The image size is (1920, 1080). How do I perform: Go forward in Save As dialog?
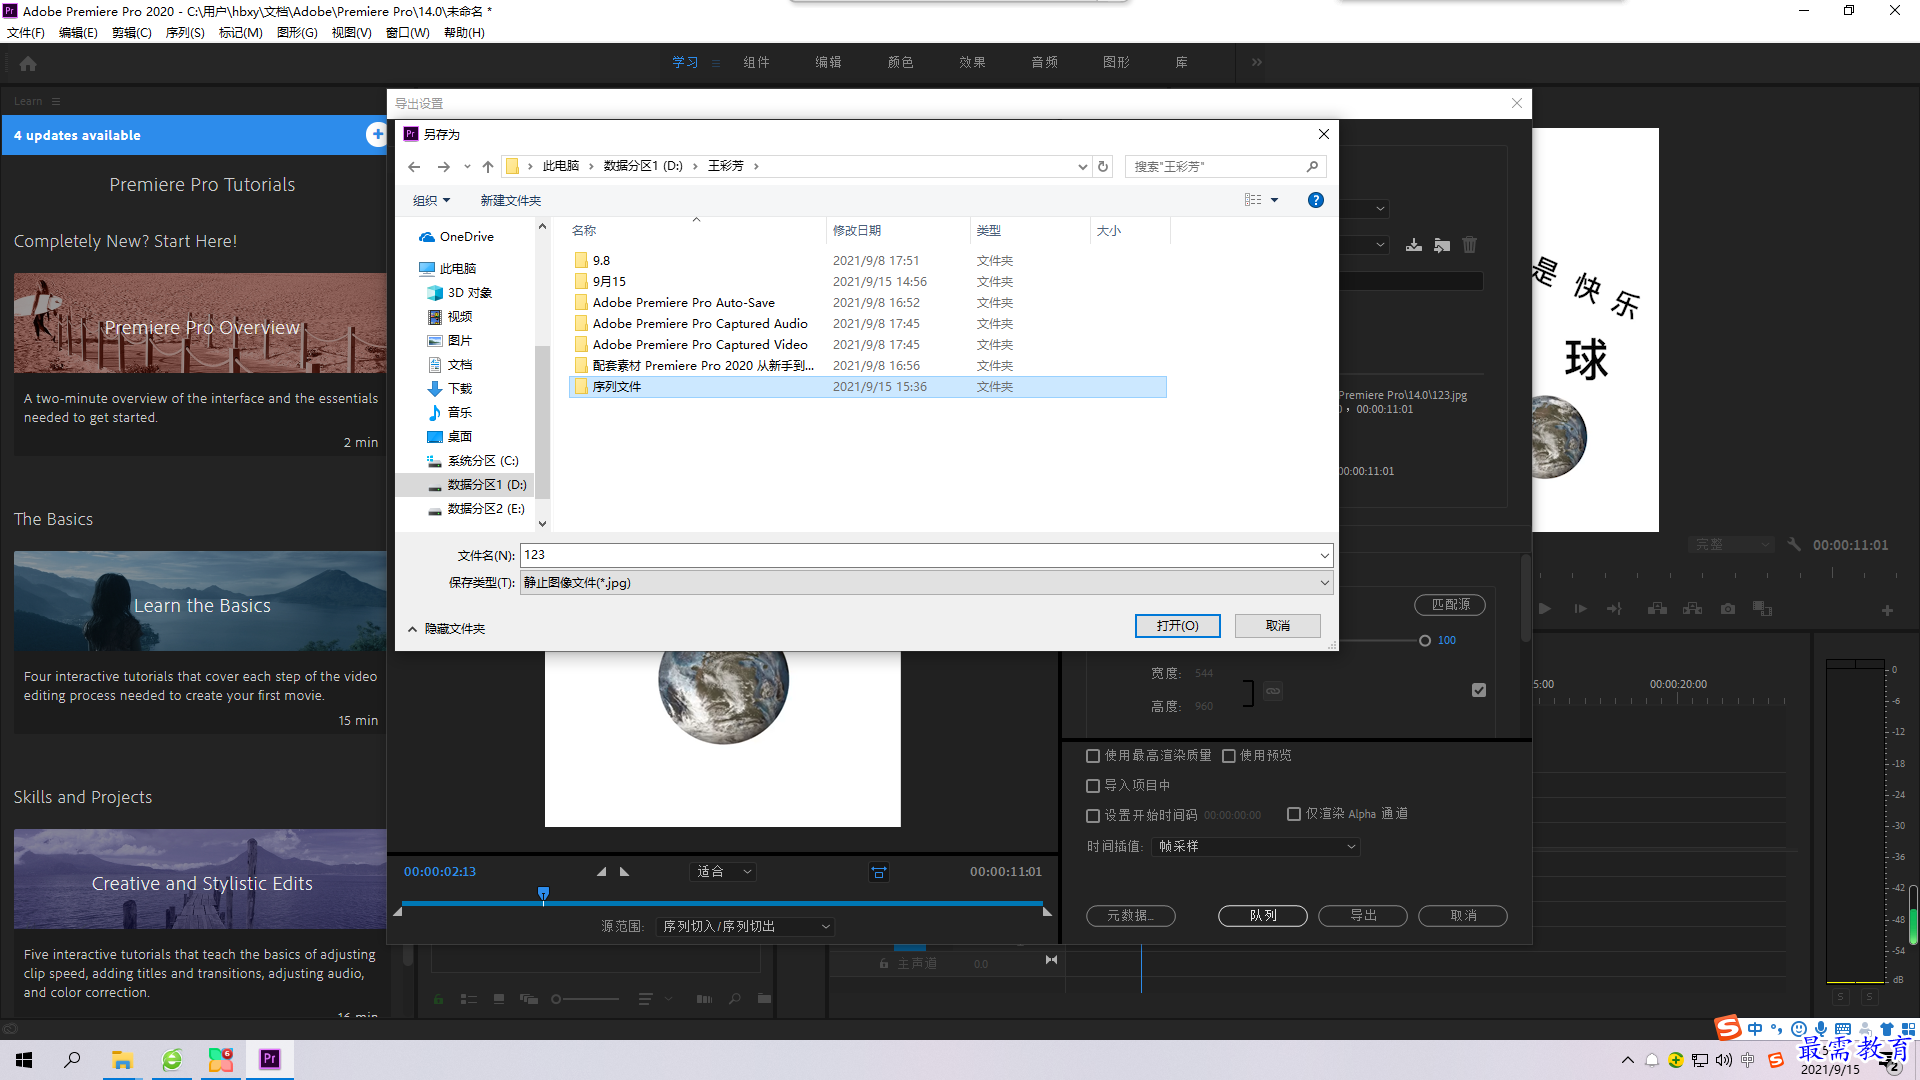pos(444,167)
